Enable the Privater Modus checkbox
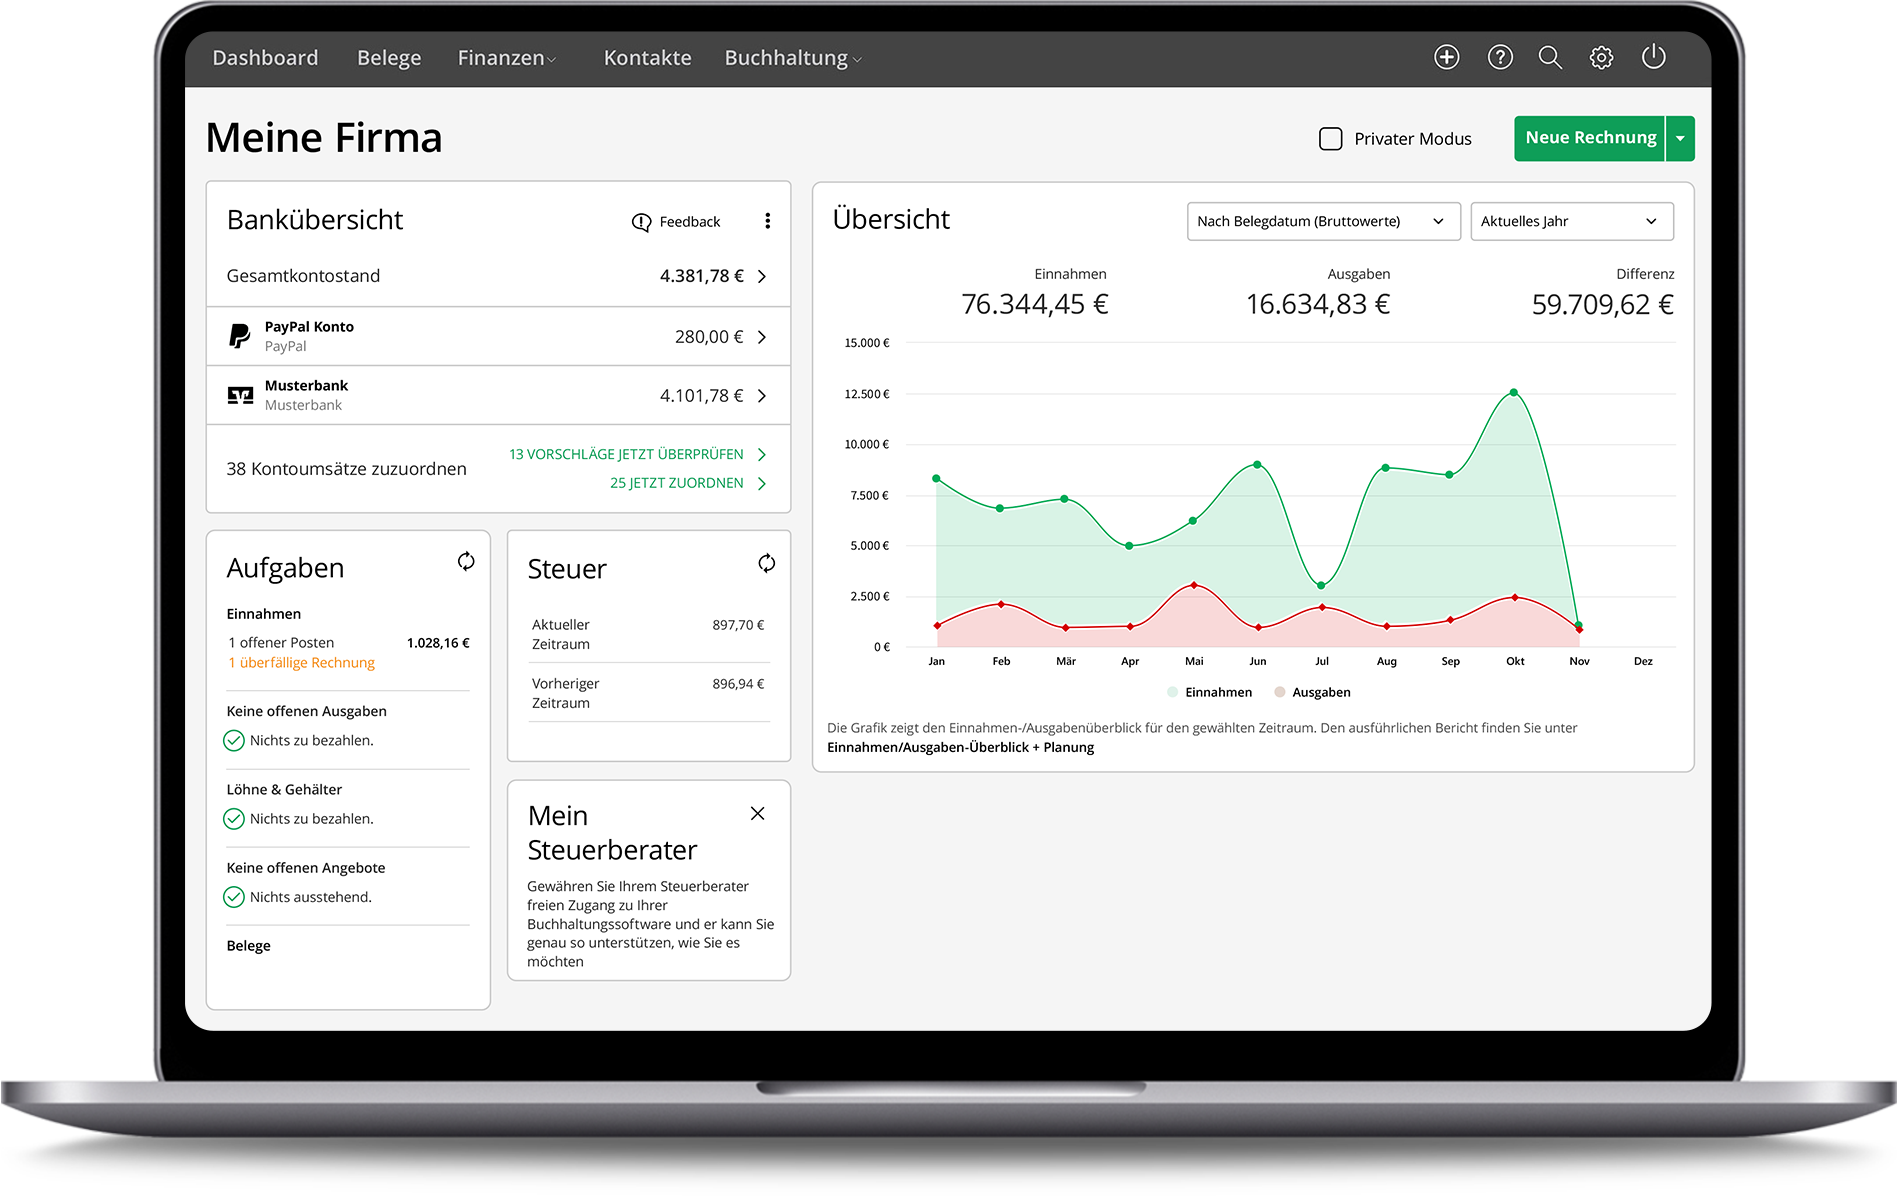1897x1197 pixels. click(x=1330, y=139)
